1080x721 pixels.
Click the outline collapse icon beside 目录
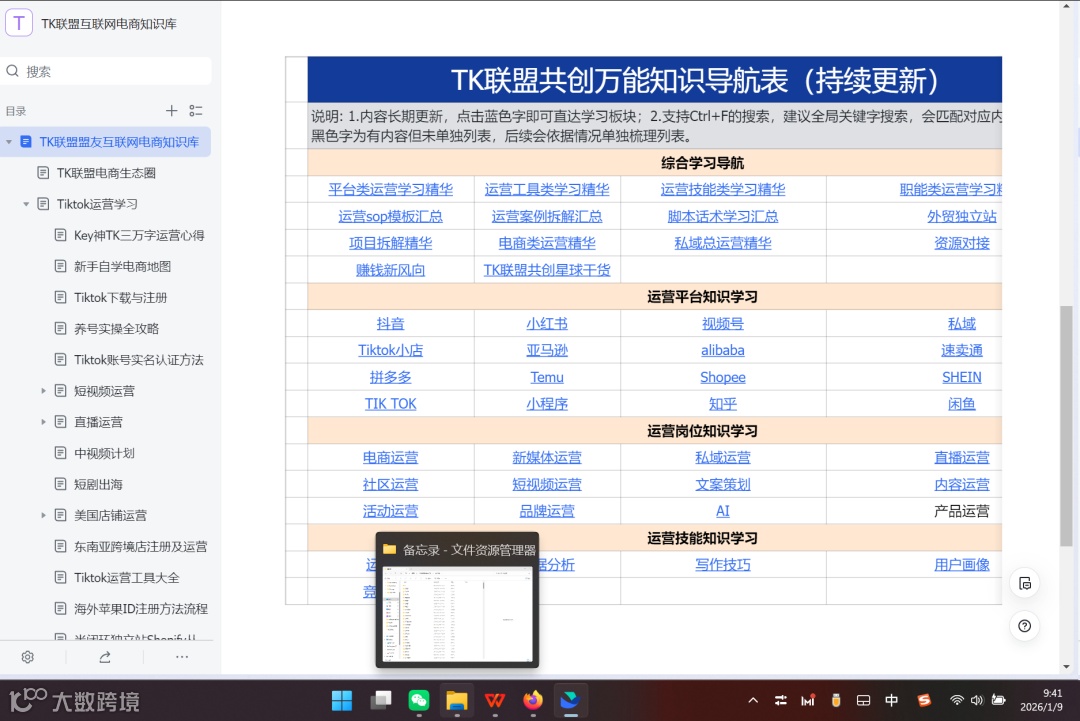coord(196,111)
